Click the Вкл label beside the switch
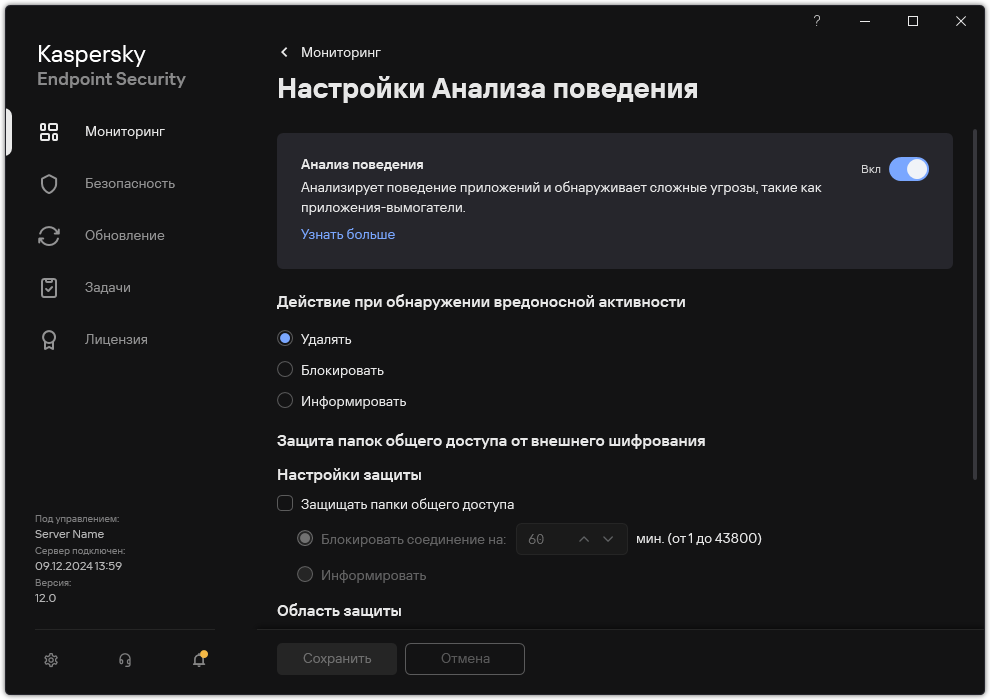This screenshot has height=700, width=990. (871, 169)
